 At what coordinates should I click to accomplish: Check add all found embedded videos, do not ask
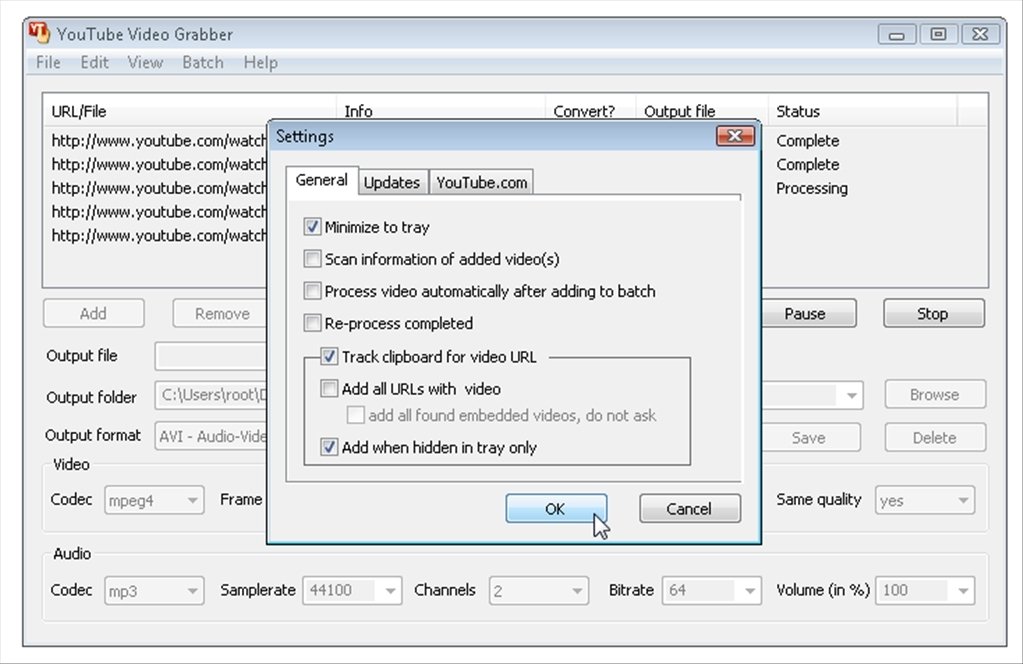pos(356,415)
